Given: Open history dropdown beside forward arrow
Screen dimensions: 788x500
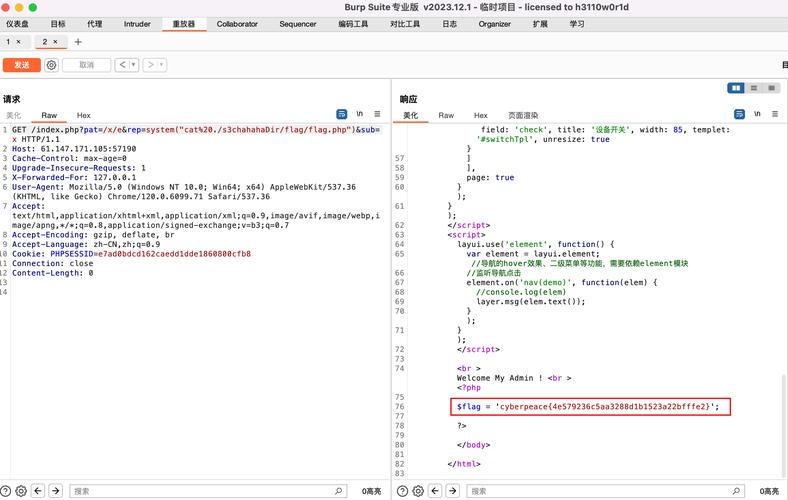Looking at the screenshot, I should point(162,65).
